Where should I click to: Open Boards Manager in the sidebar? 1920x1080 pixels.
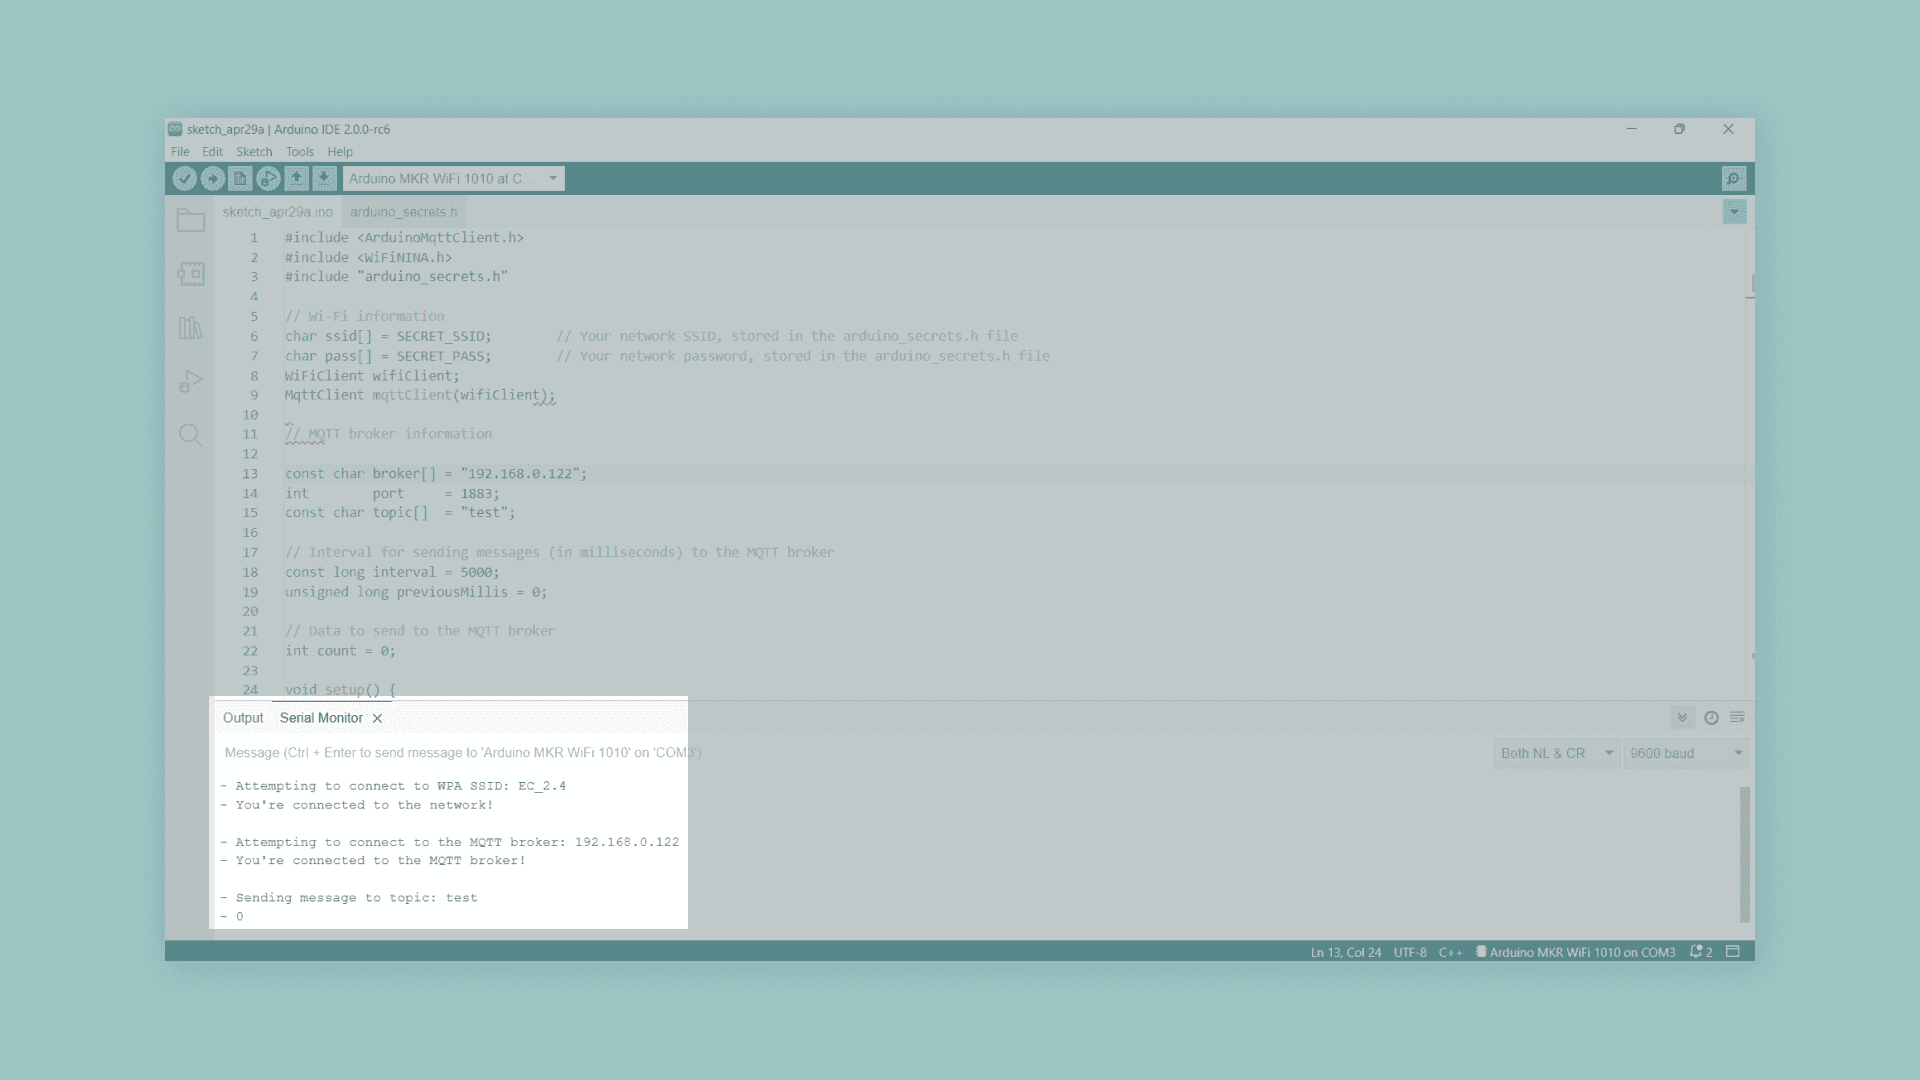coord(190,274)
